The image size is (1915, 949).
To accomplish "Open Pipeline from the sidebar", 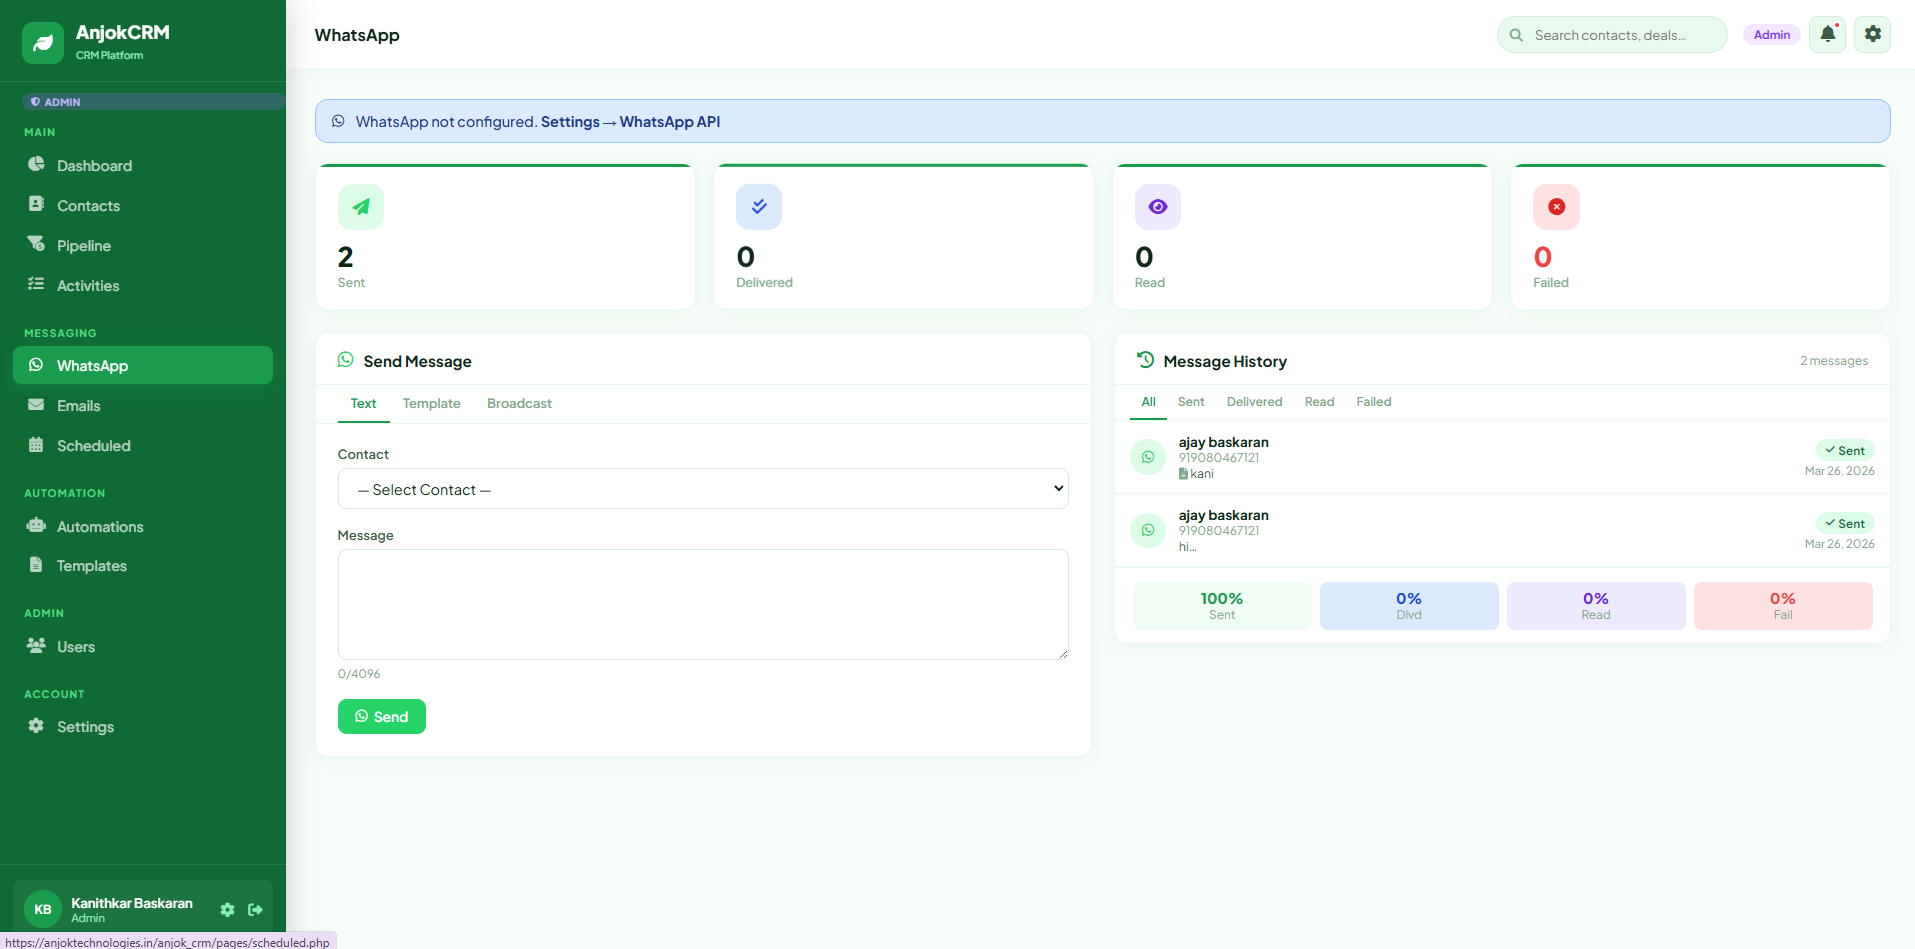I will [x=84, y=246].
